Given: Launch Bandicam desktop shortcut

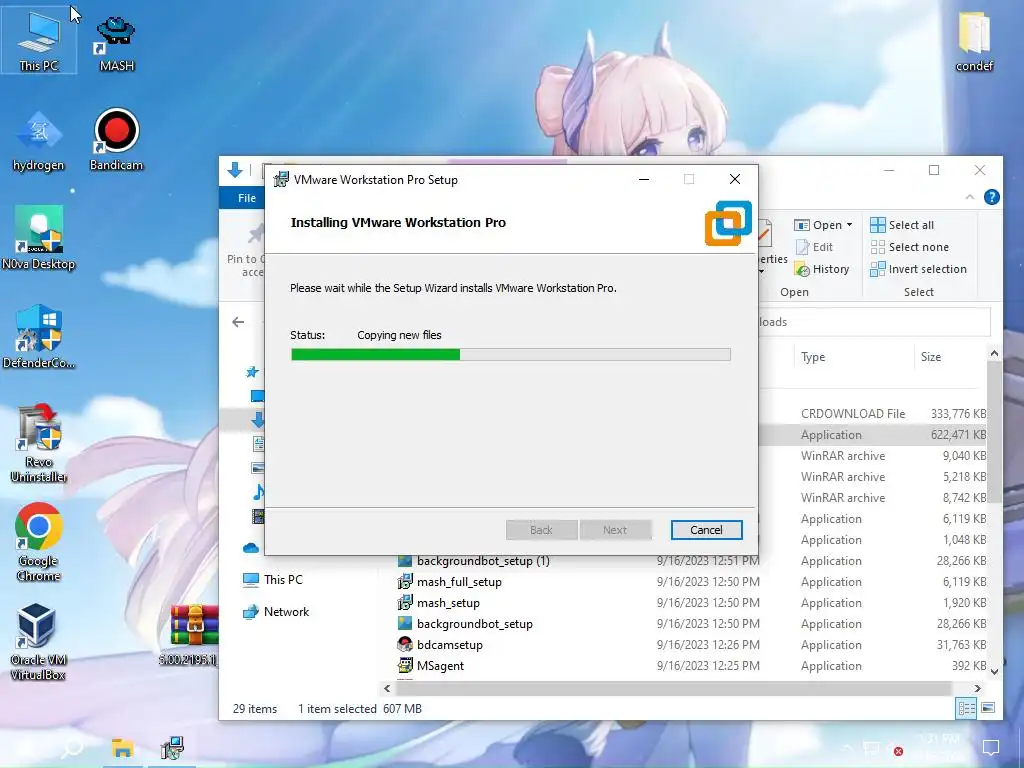Looking at the screenshot, I should pyautogui.click(x=116, y=140).
